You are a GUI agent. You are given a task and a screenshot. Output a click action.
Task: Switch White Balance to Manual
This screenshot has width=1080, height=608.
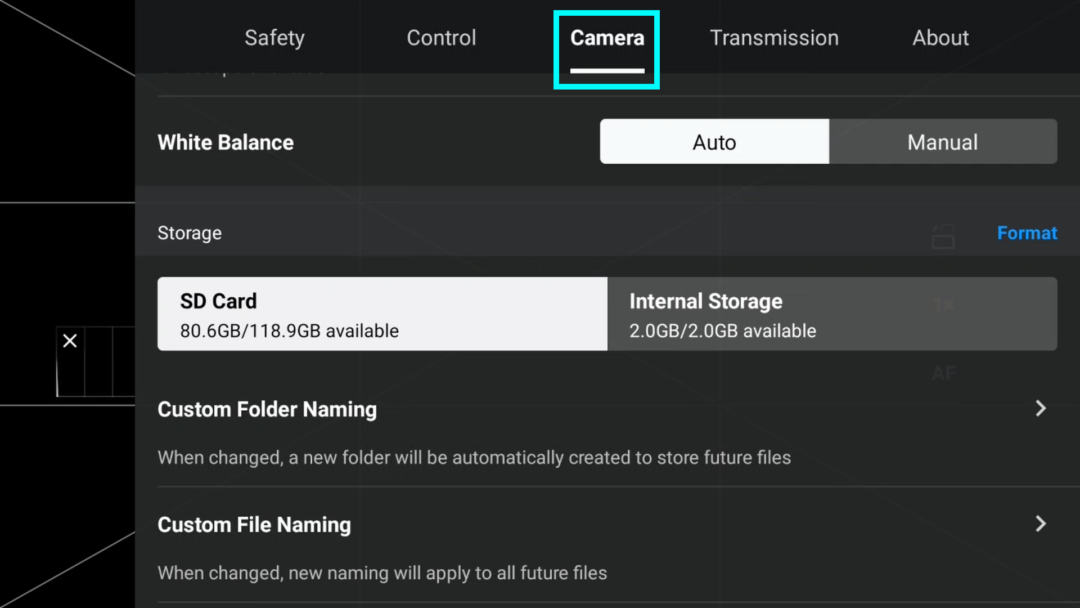pyautogui.click(x=942, y=141)
